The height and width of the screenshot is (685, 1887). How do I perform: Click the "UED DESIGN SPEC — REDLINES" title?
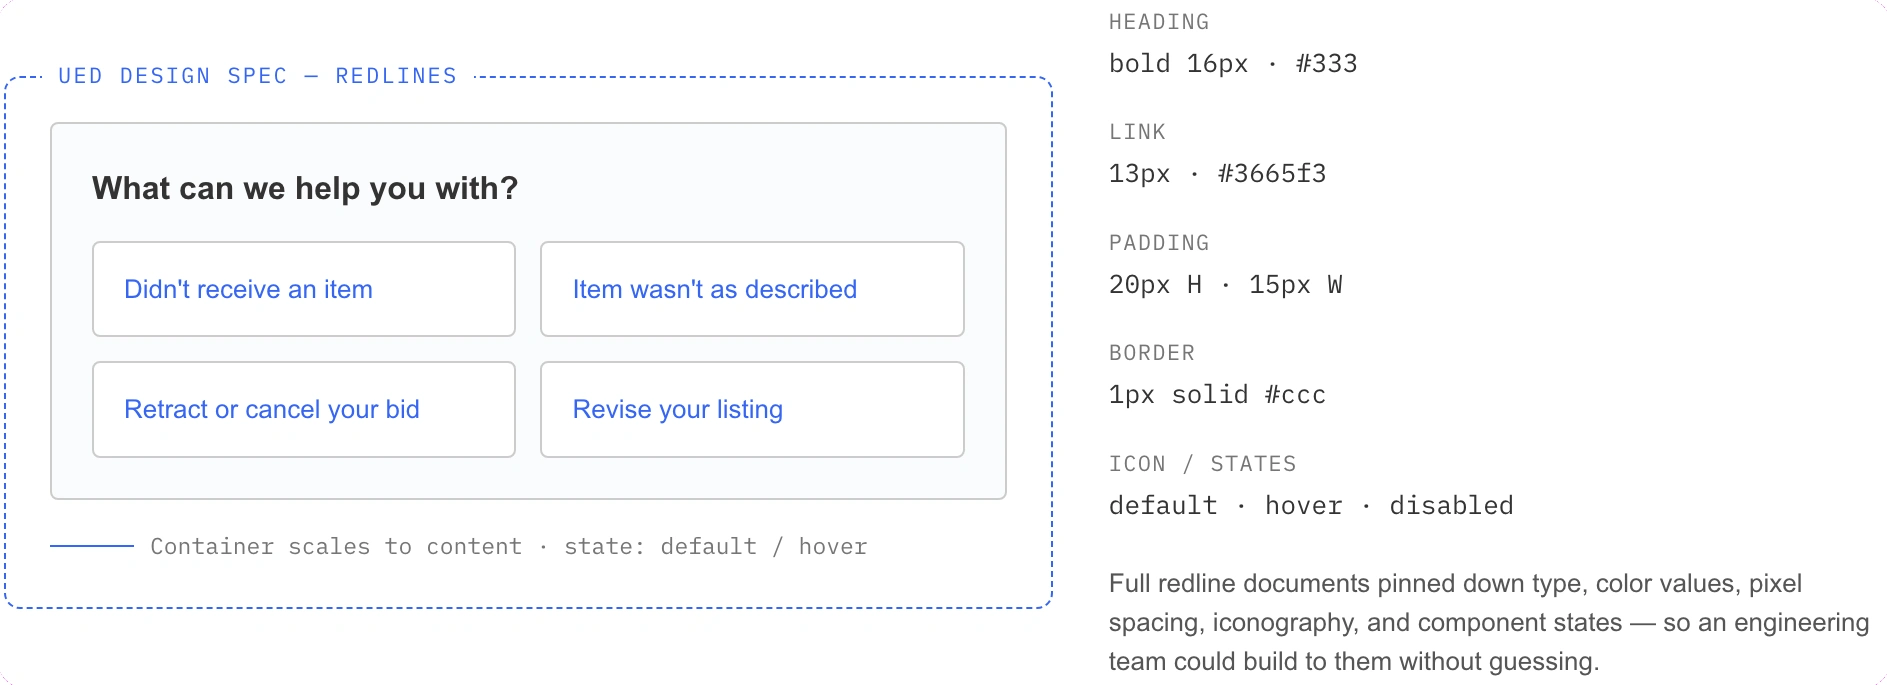(x=257, y=76)
